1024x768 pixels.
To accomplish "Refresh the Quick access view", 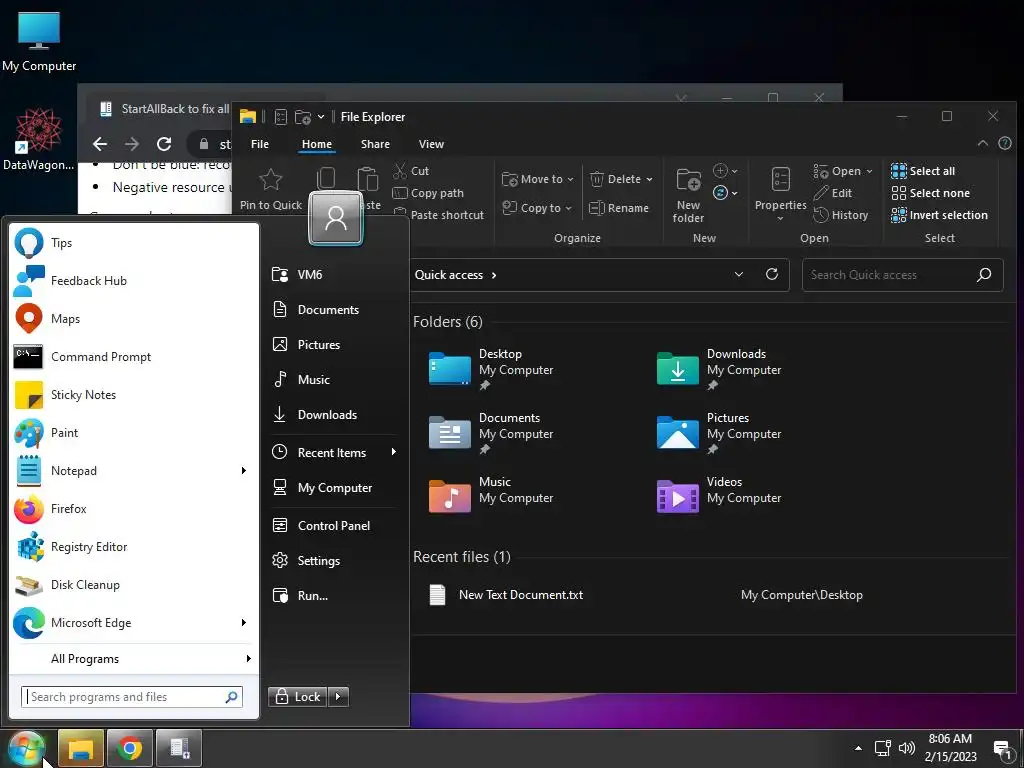I will 772,274.
